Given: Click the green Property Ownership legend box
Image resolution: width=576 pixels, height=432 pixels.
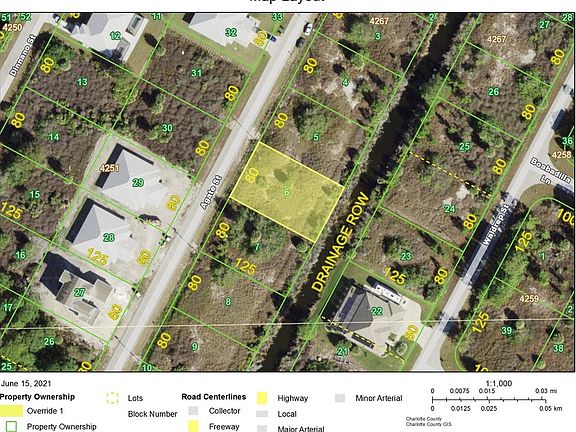Looking at the screenshot, I should (11, 426).
